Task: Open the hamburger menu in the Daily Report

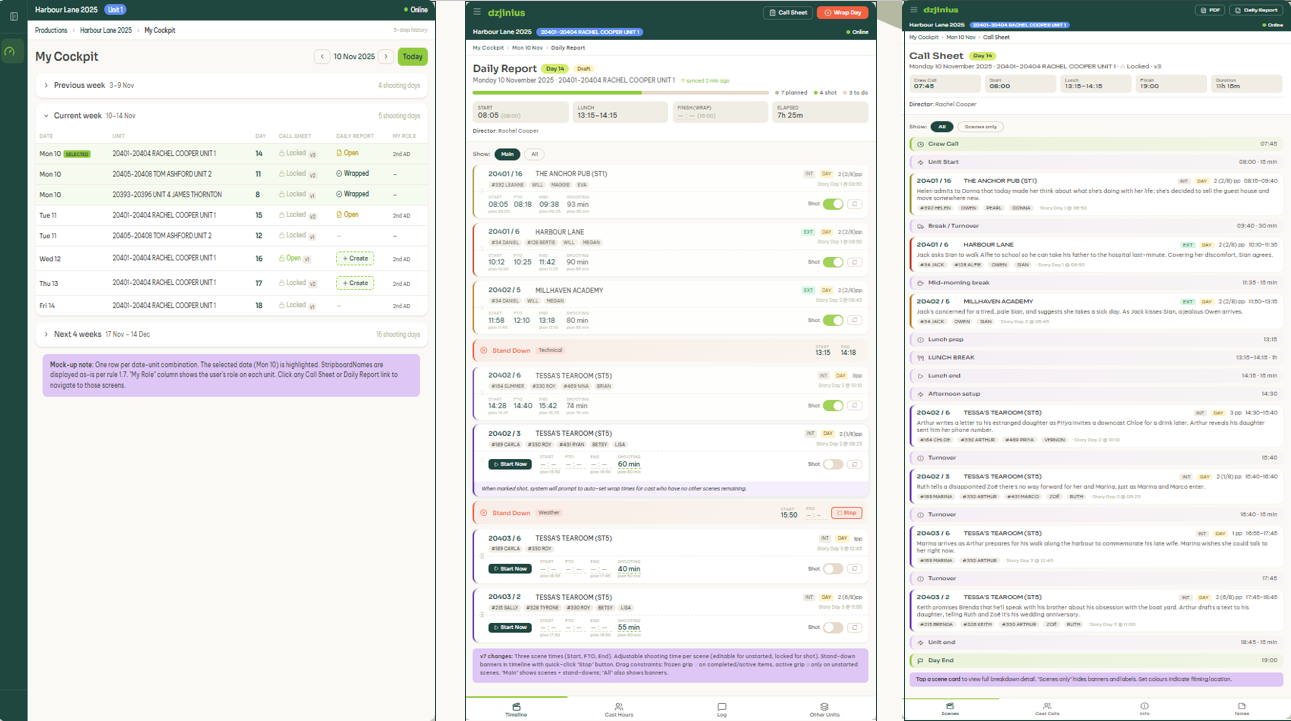Action: 477,13
